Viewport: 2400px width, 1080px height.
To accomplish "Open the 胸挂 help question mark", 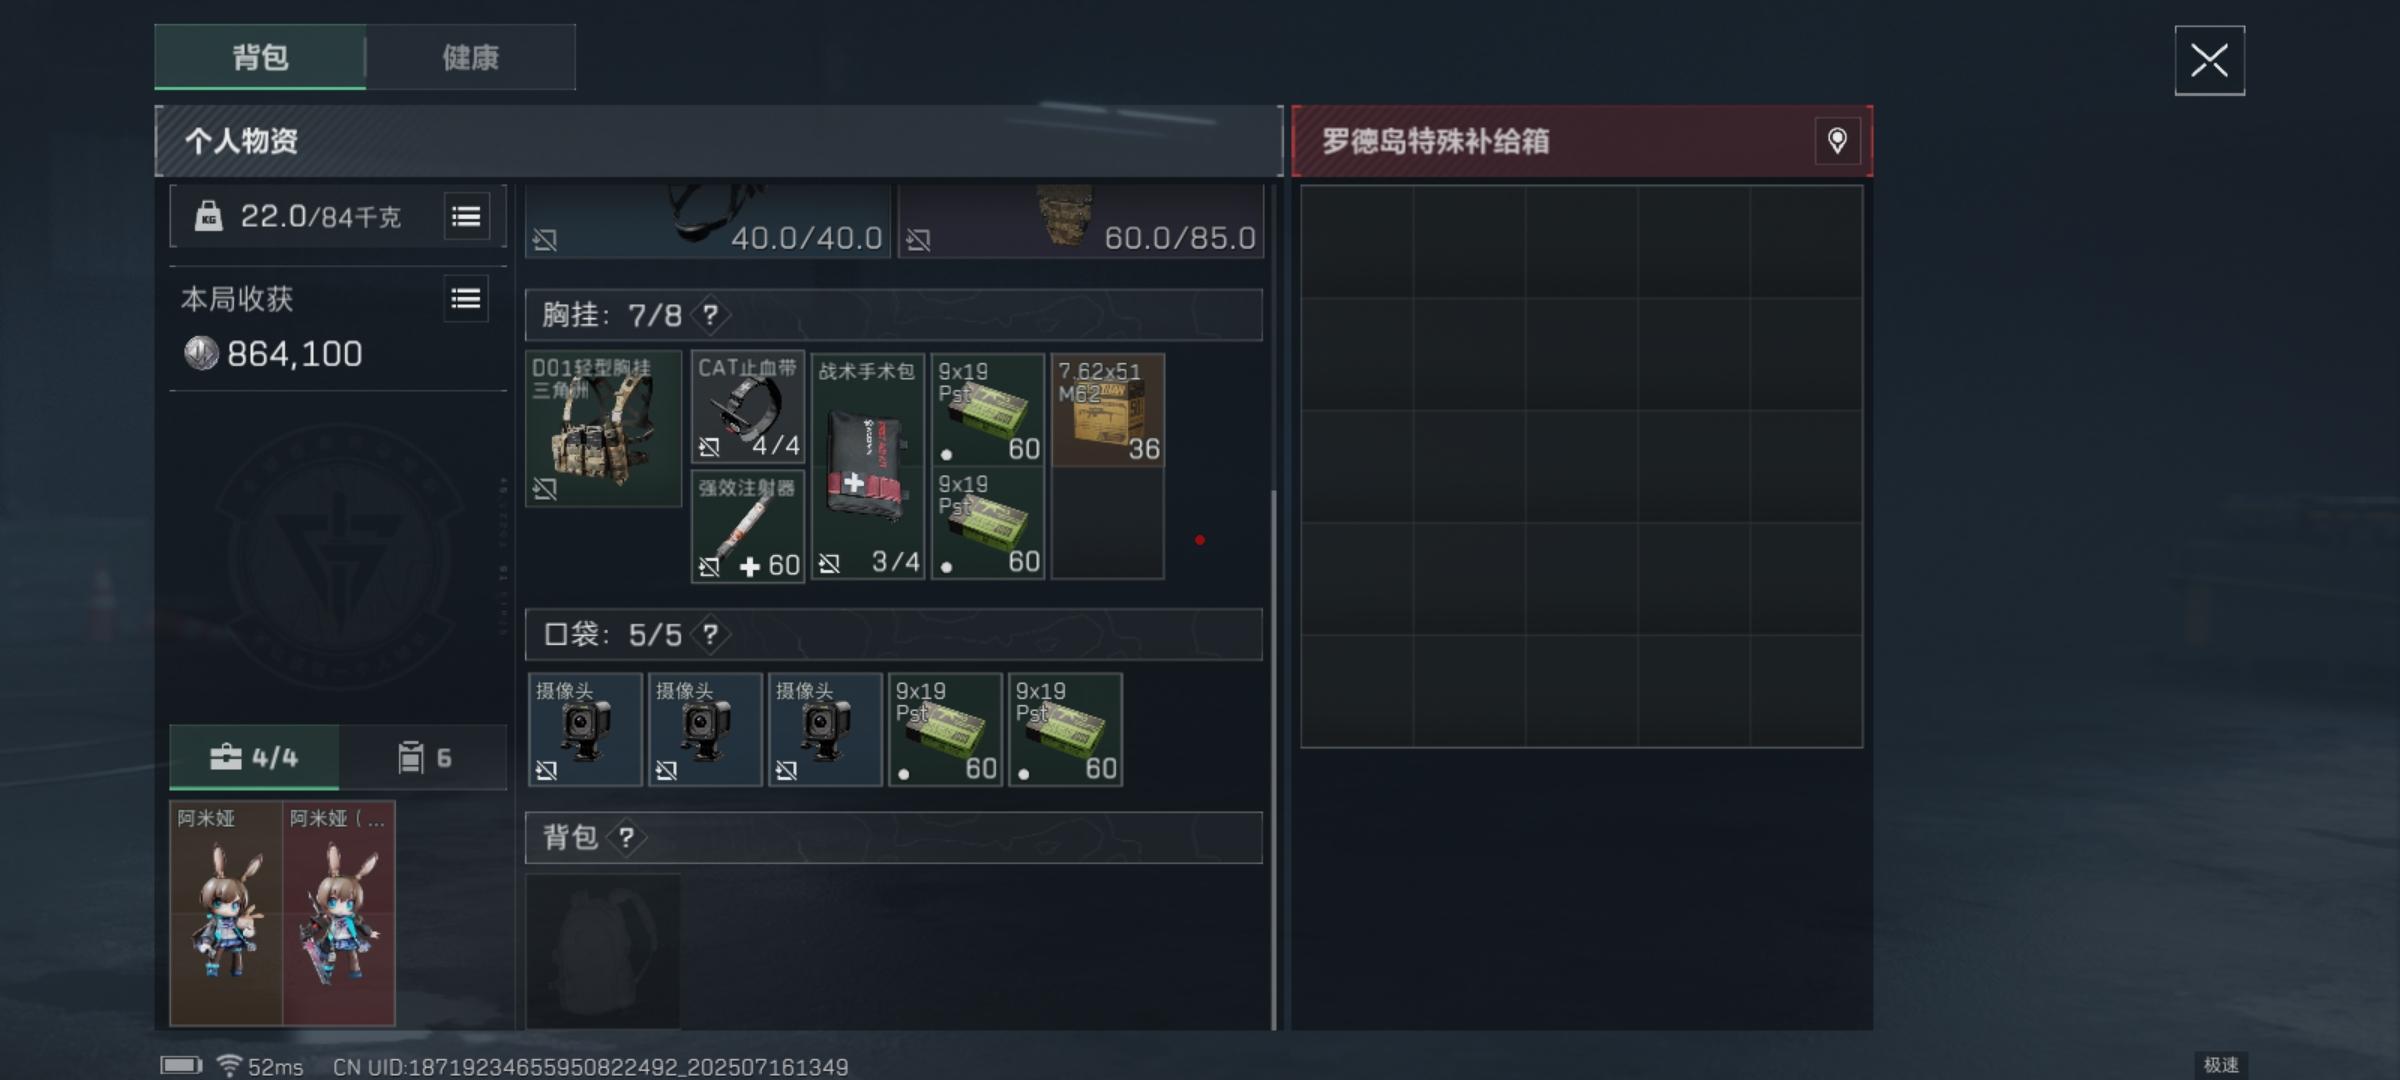I will pos(710,316).
